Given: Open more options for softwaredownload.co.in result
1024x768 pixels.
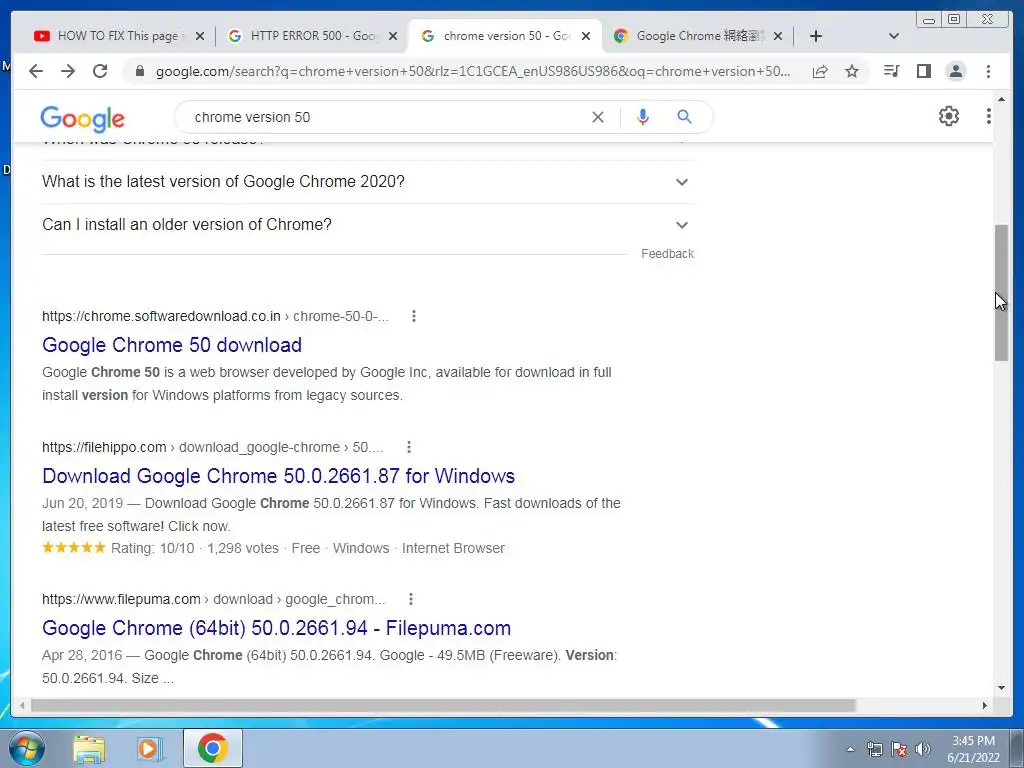Looking at the screenshot, I should click(x=413, y=316).
